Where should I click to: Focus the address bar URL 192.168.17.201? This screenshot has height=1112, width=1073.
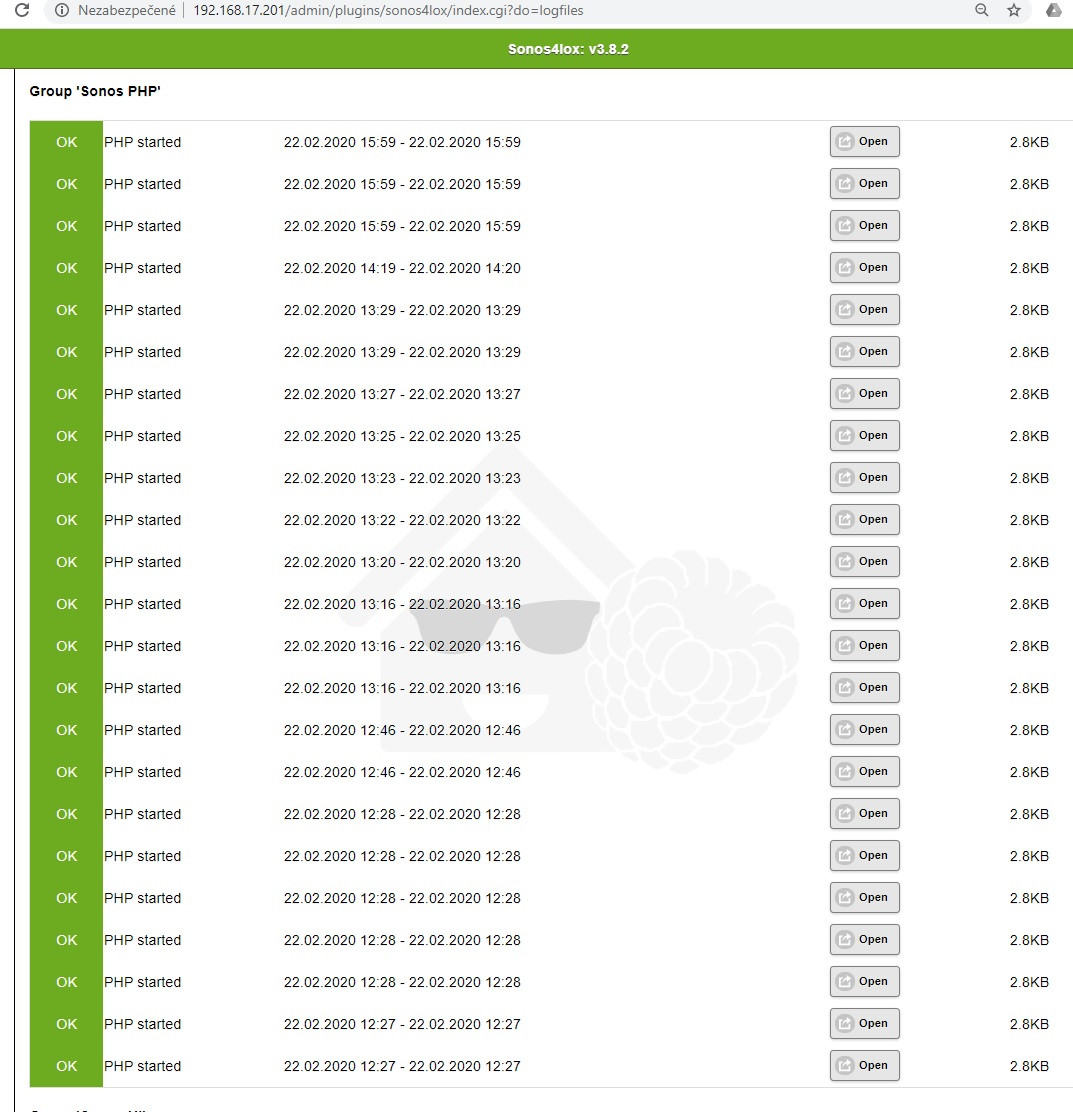[388, 11]
